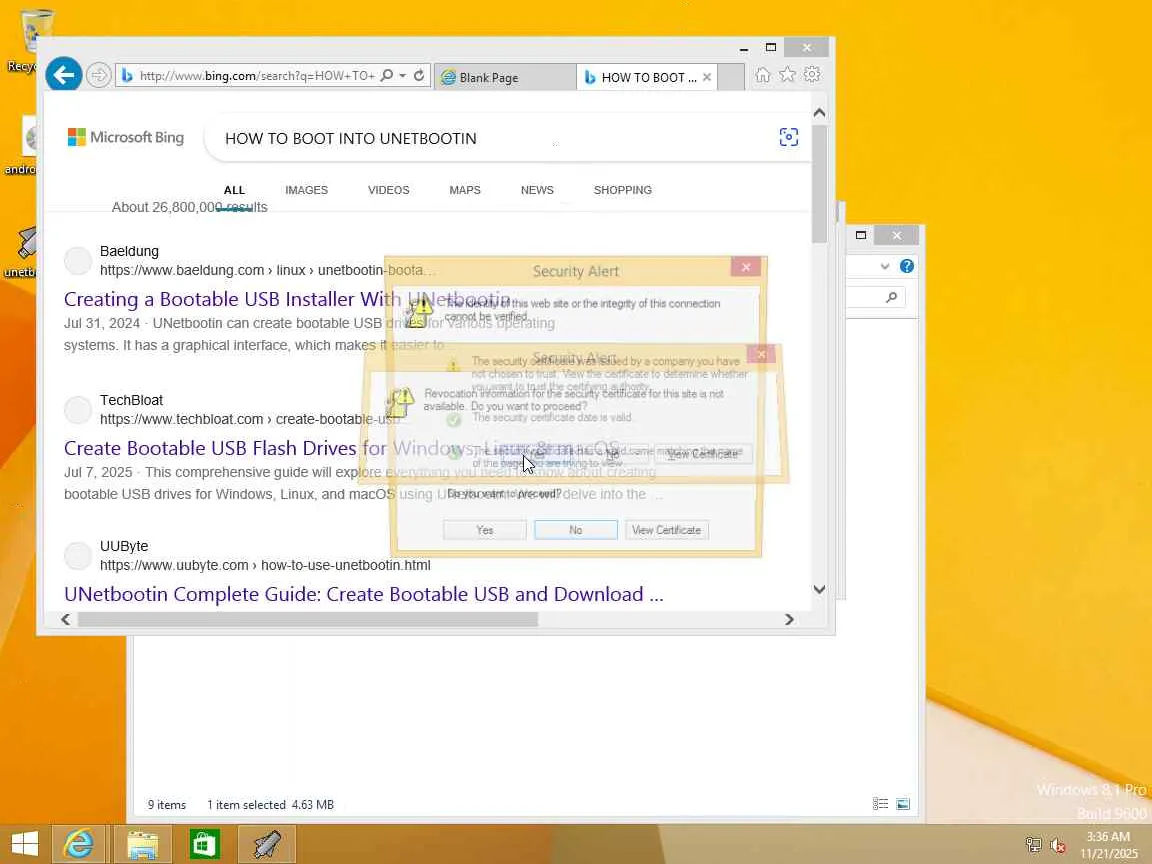
Task: Click the Baeldung site favicon
Action: tap(78, 261)
